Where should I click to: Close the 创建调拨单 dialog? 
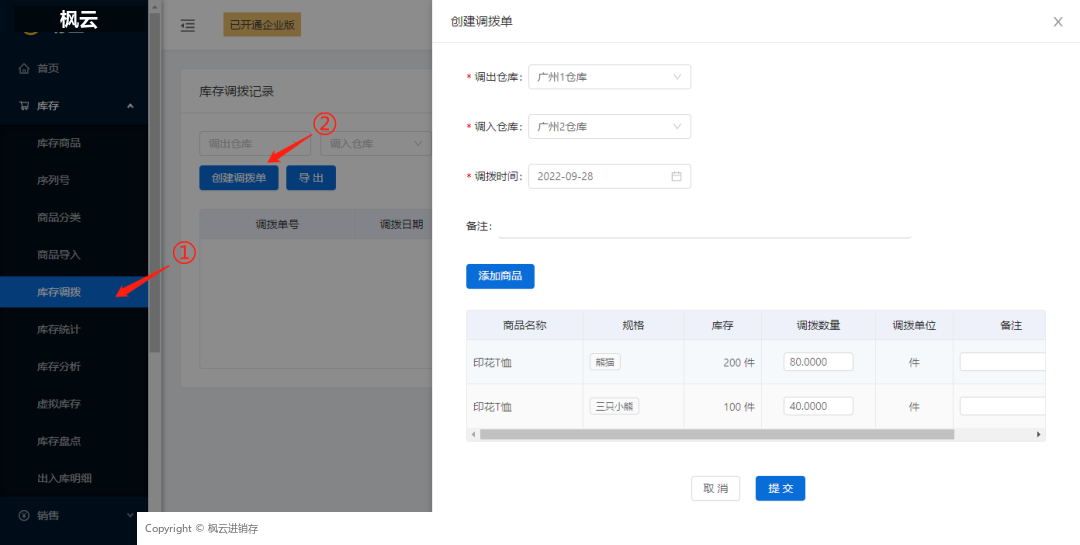(x=1058, y=21)
